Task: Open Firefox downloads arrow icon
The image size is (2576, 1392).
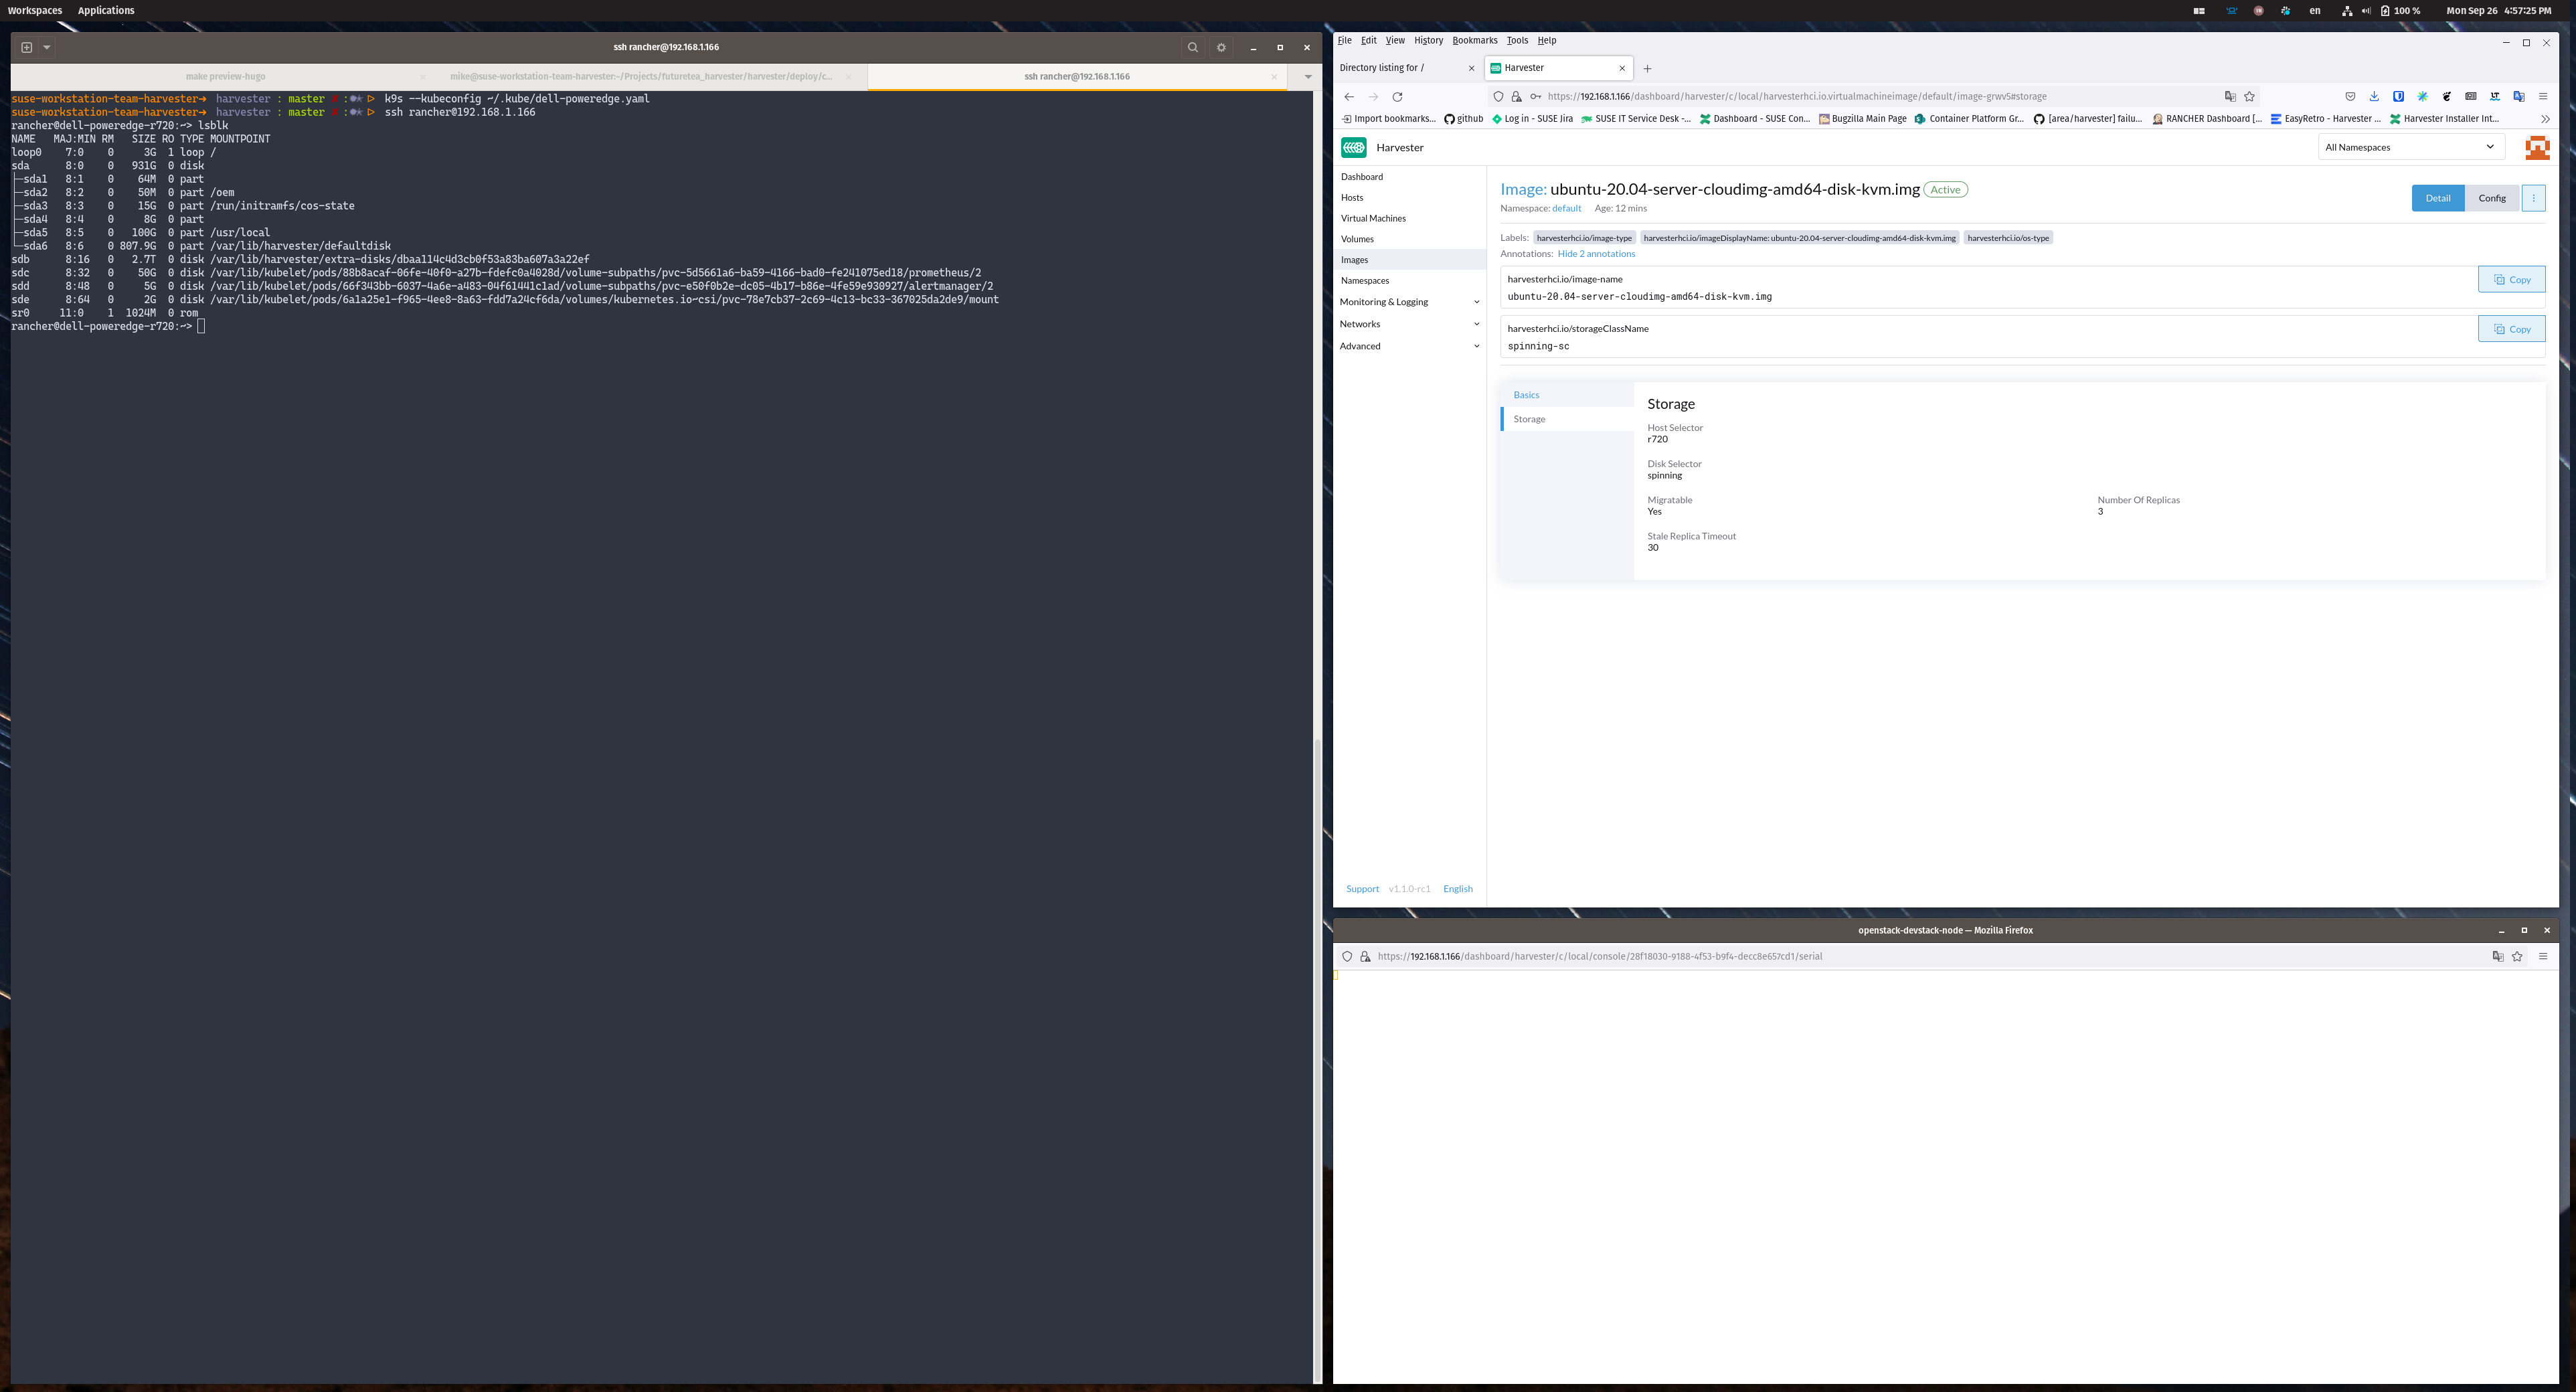Action: 2374,97
